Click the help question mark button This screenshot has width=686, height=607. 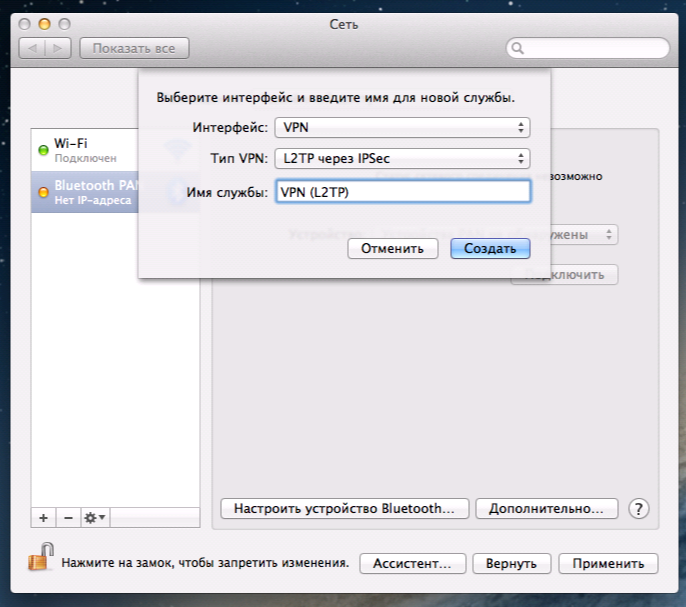click(x=640, y=508)
